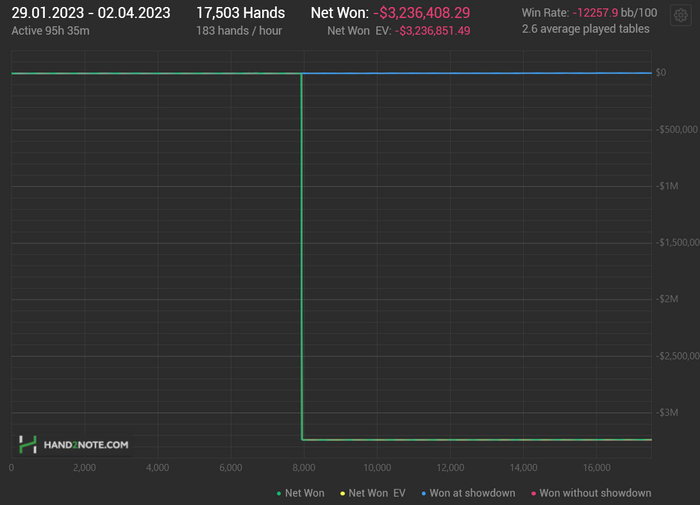
Task: Click the 4,000 x-axis label
Action: click(158, 467)
